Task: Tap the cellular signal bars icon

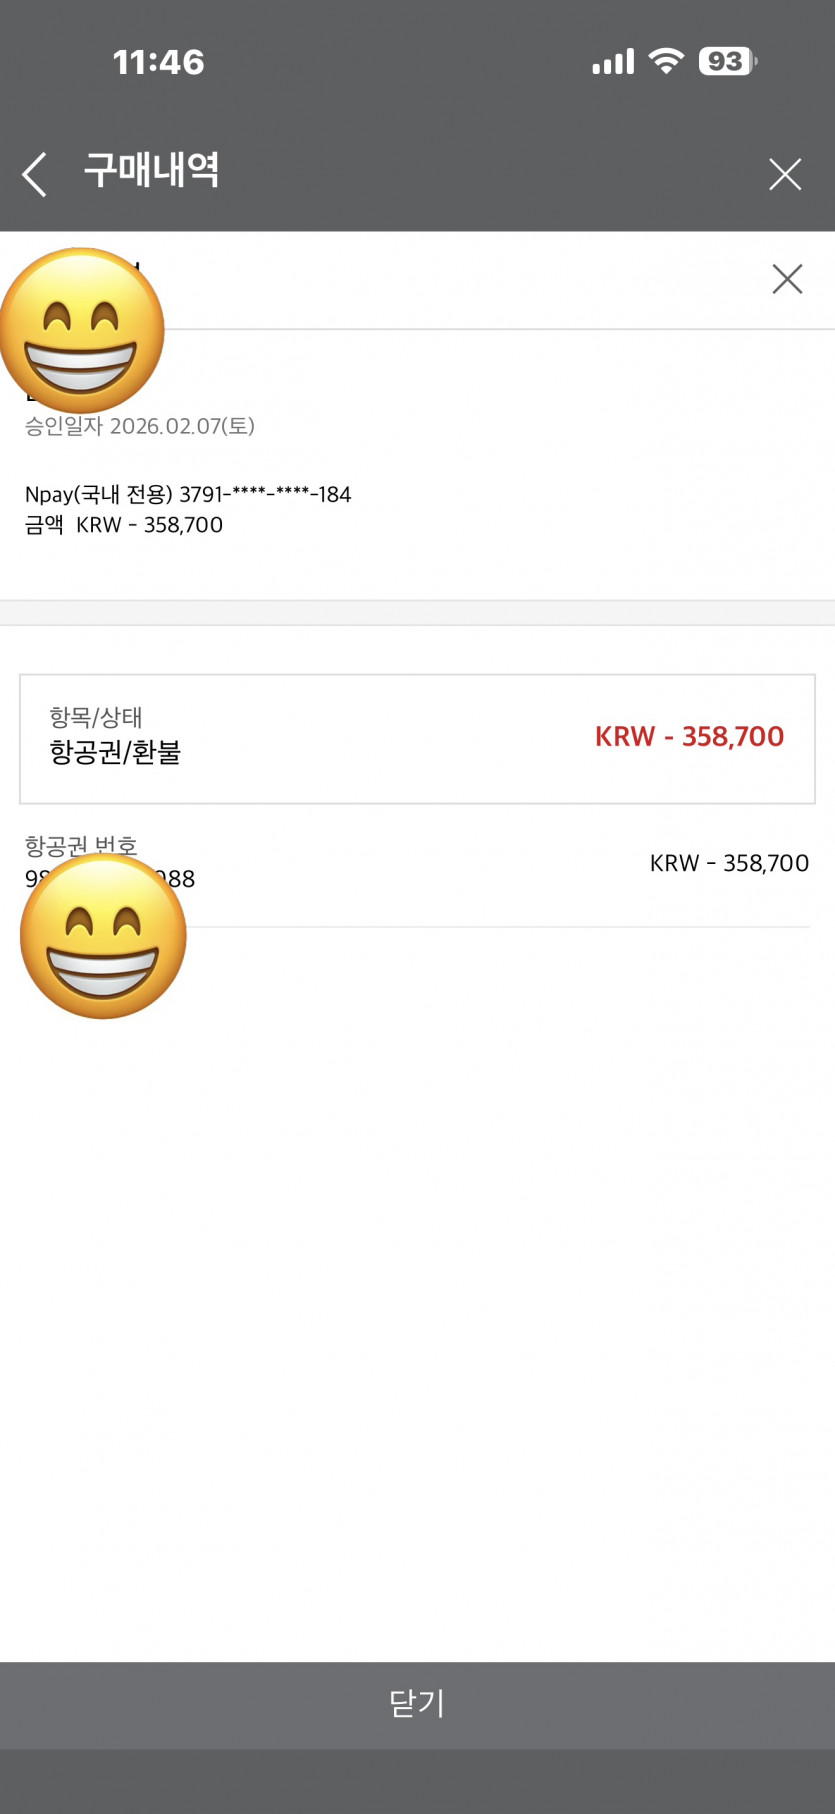Action: click(x=613, y=62)
